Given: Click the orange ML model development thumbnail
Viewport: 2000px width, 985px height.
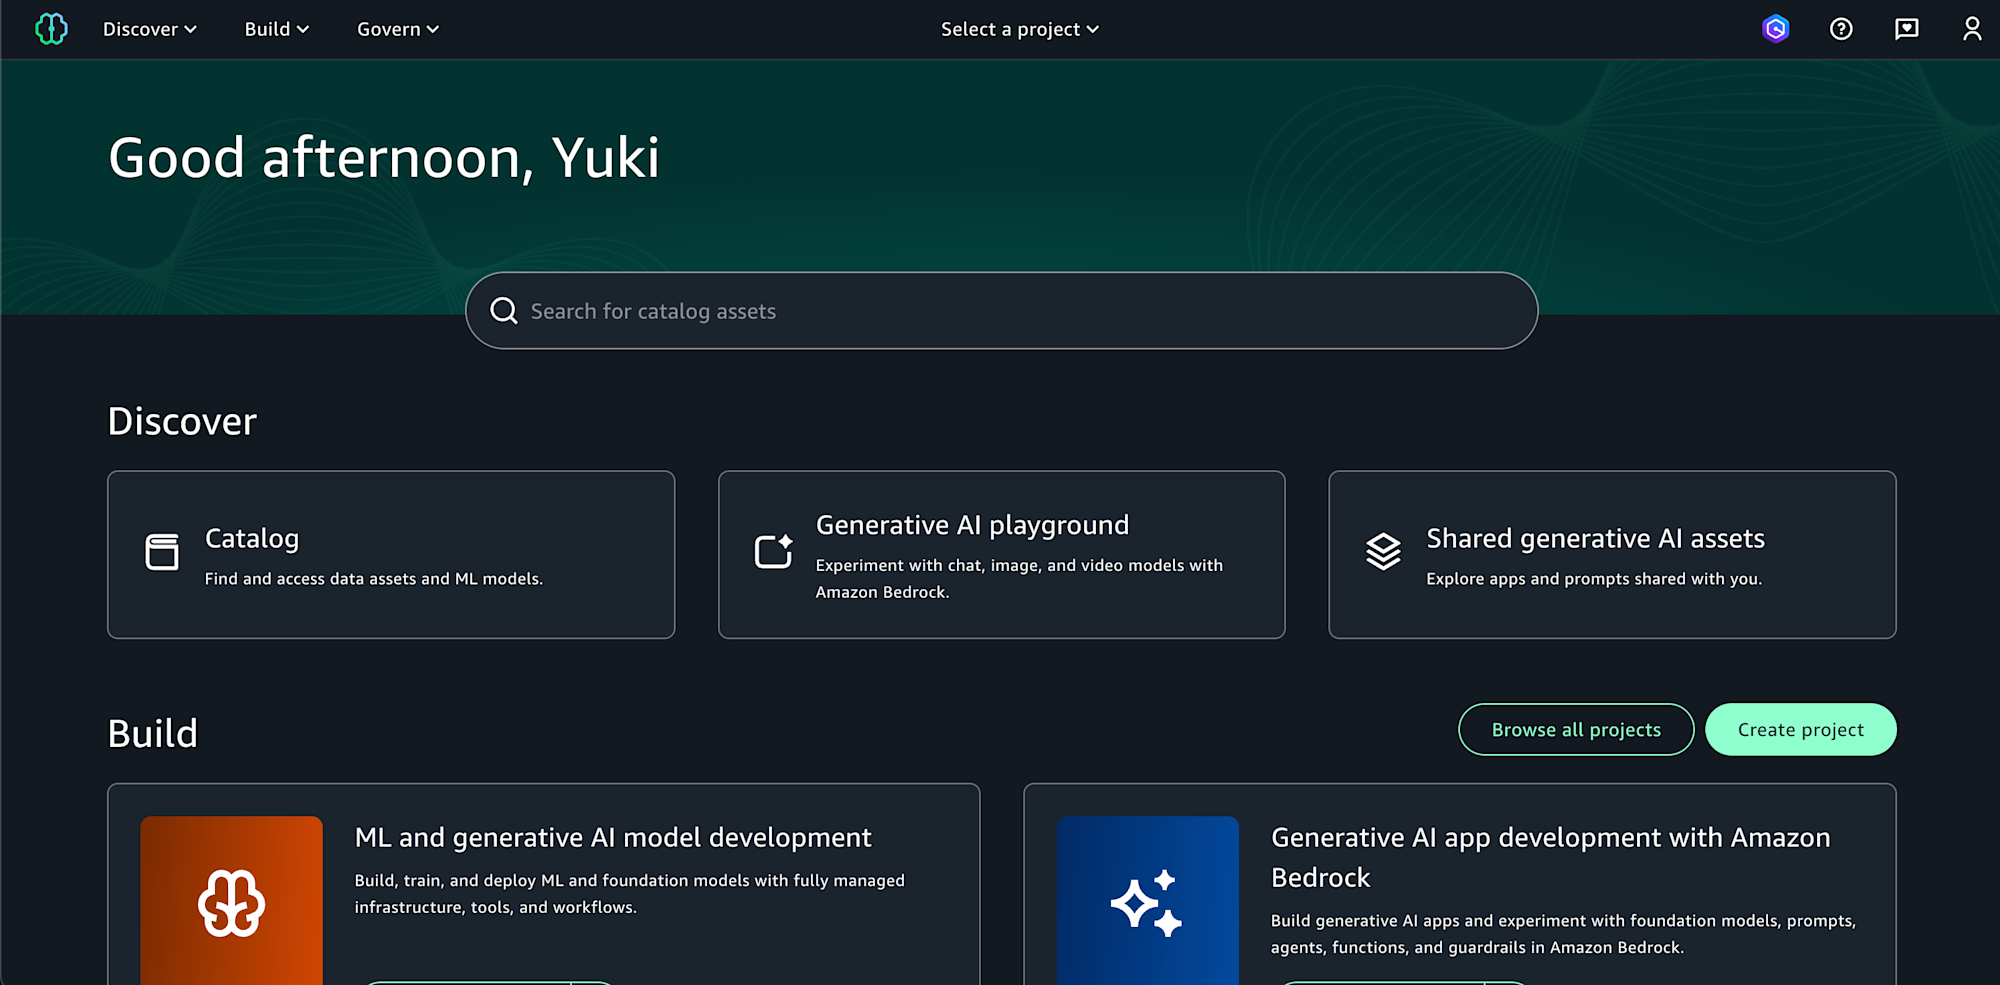Looking at the screenshot, I should [x=231, y=900].
